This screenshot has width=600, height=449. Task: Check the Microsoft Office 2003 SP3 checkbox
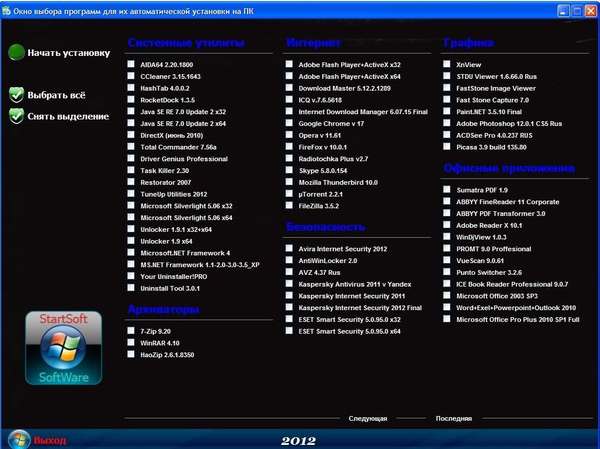[x=447, y=296]
